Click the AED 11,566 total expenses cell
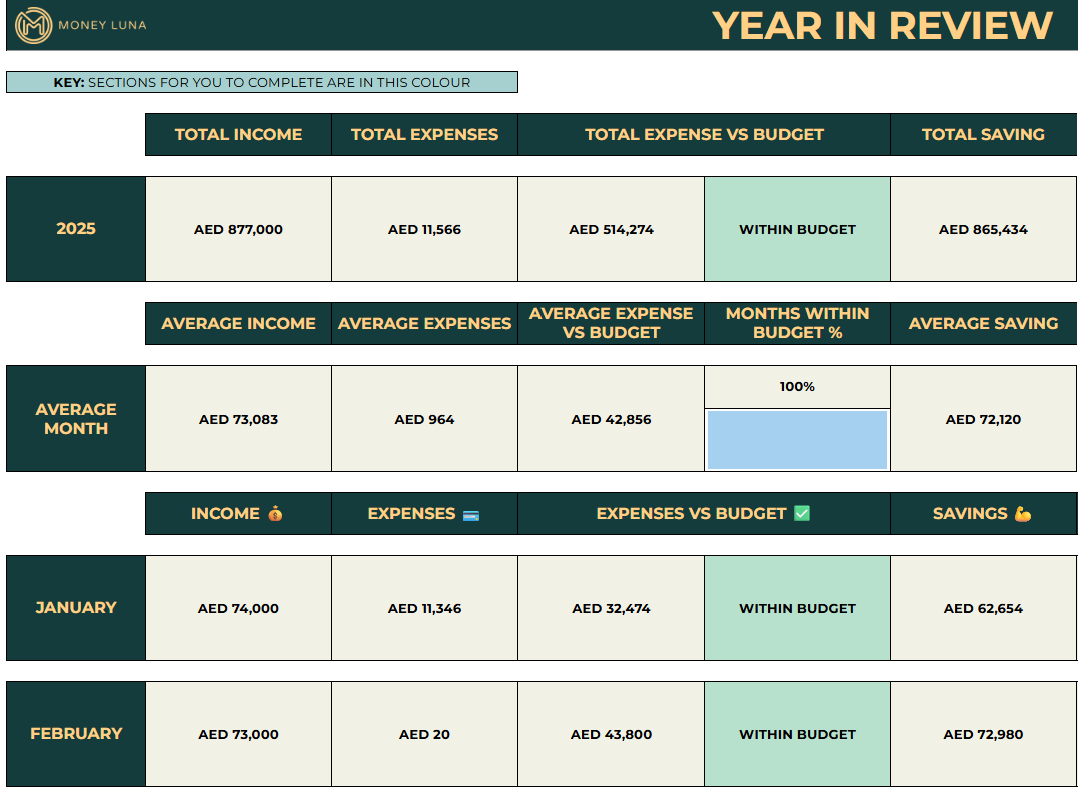Screen dimensions: 1078x790 coord(424,229)
